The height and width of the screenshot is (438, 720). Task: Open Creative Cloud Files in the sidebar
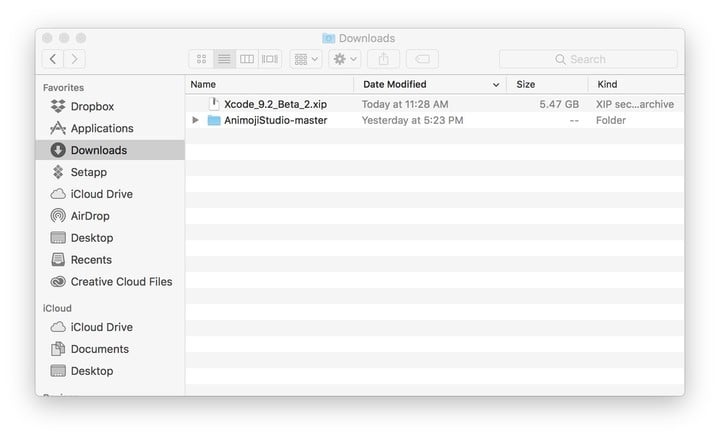click(x=110, y=282)
